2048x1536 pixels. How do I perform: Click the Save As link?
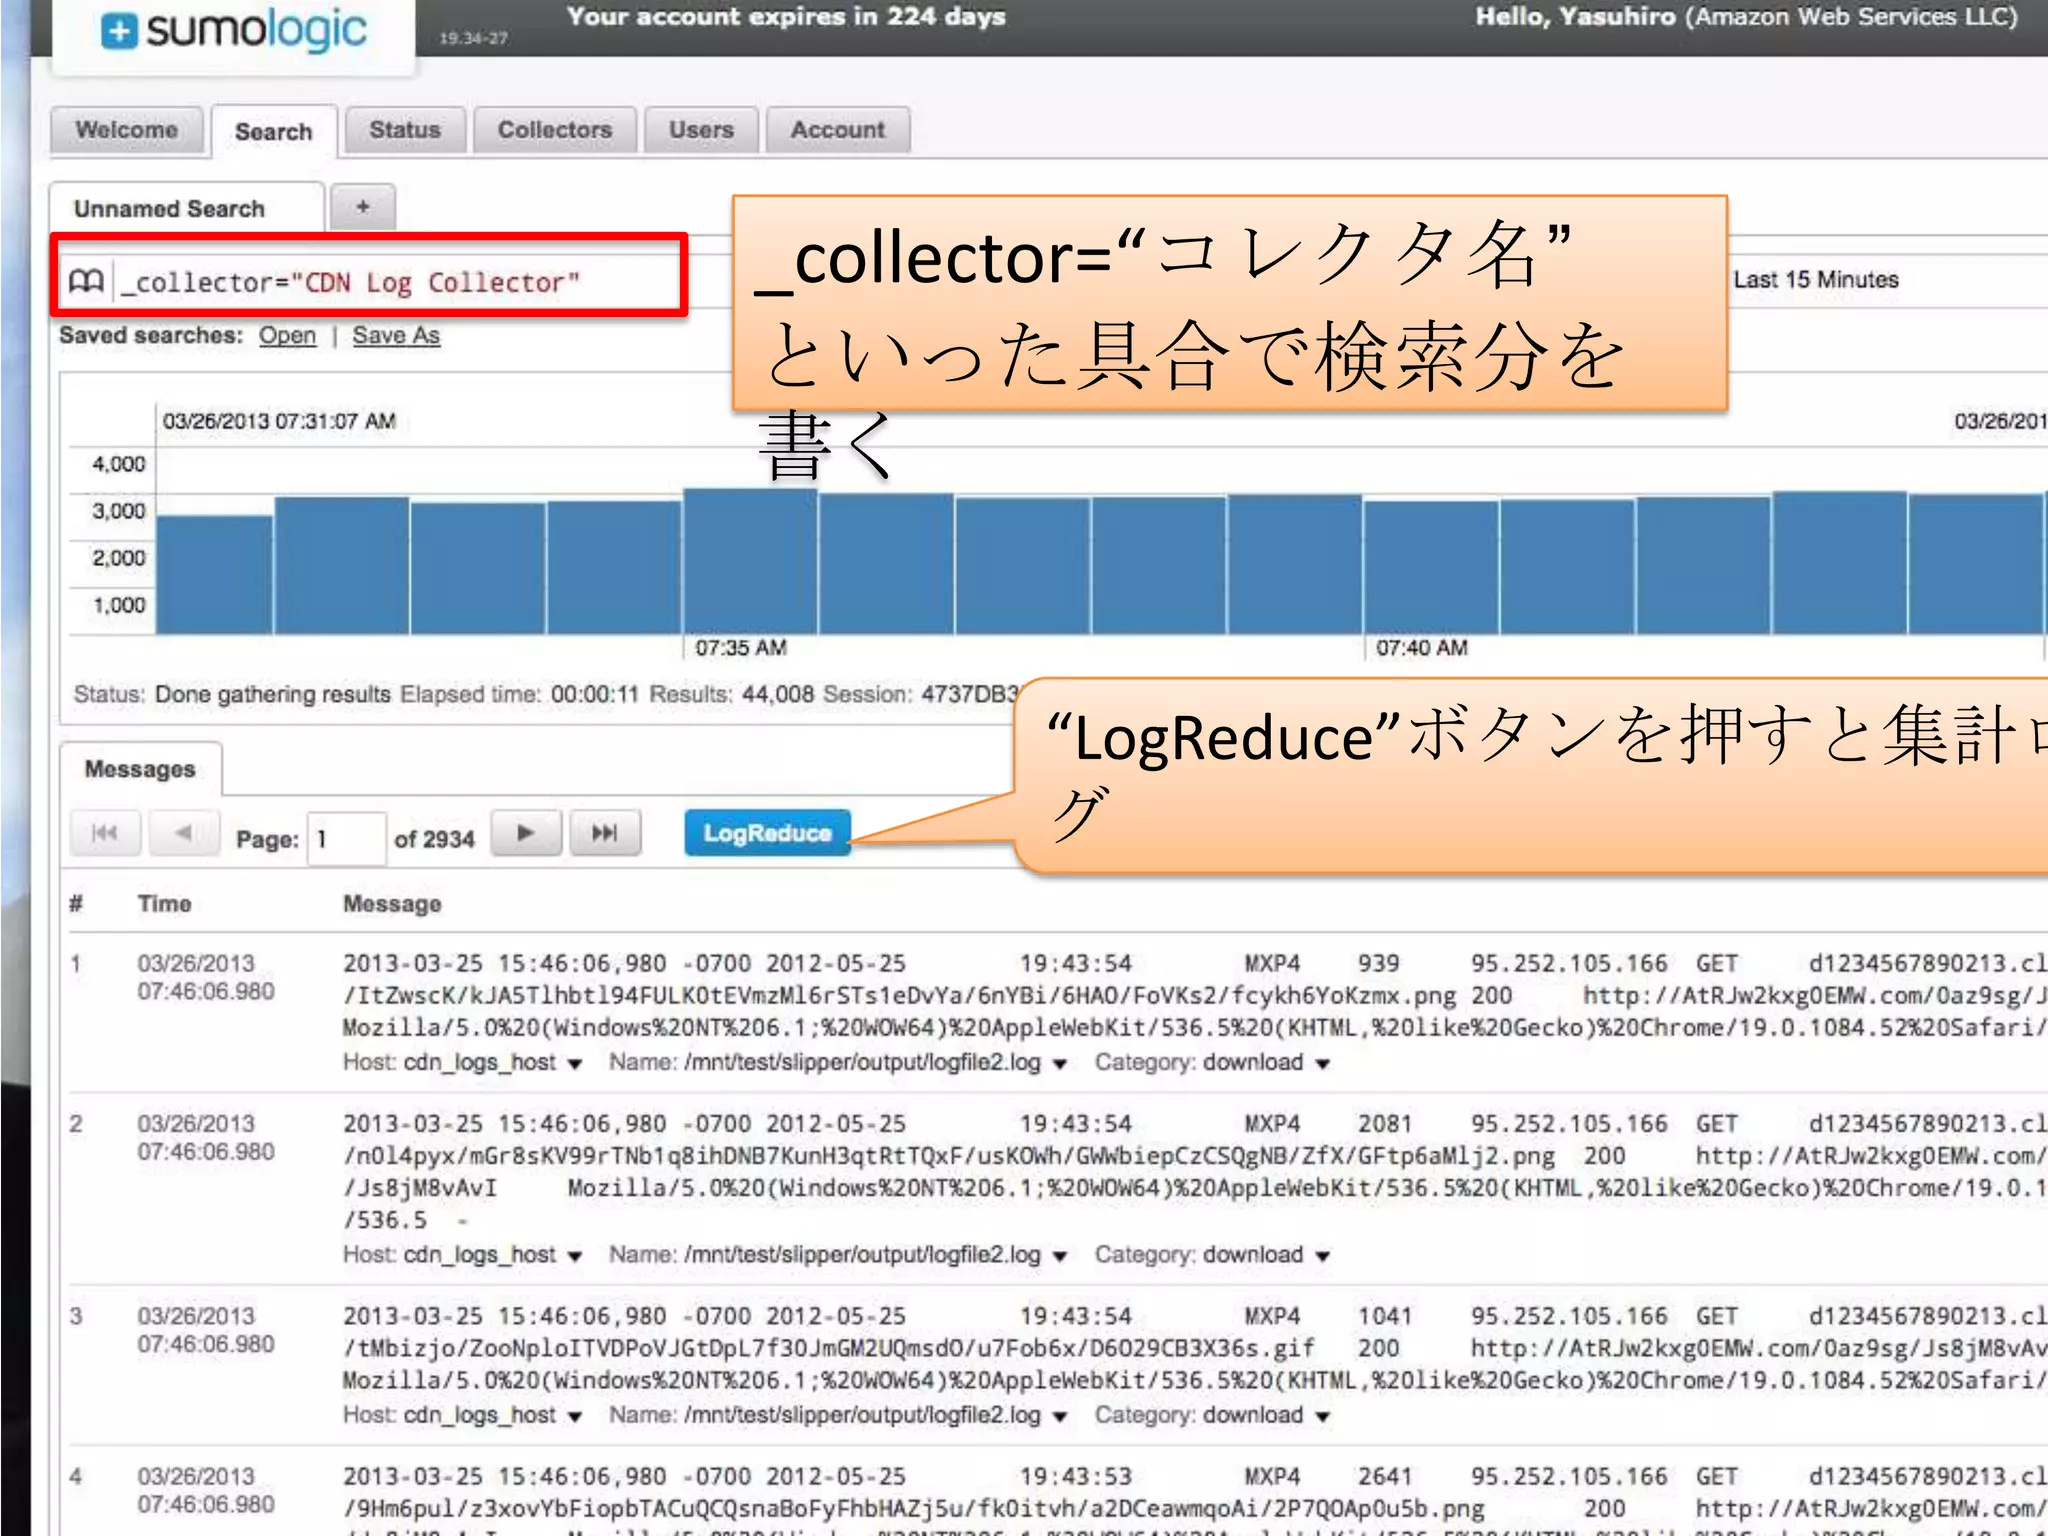click(396, 336)
